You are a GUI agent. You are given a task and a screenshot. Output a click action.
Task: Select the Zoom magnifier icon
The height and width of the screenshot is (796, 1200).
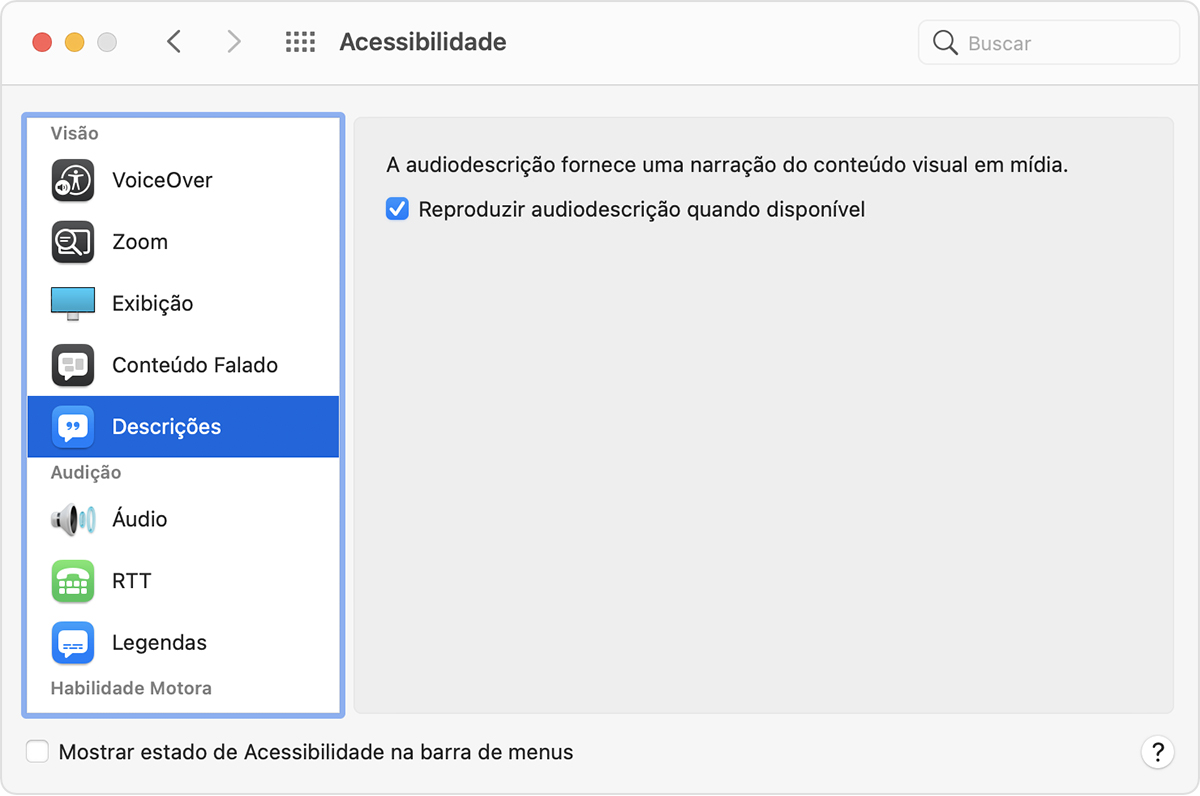pos(73,242)
